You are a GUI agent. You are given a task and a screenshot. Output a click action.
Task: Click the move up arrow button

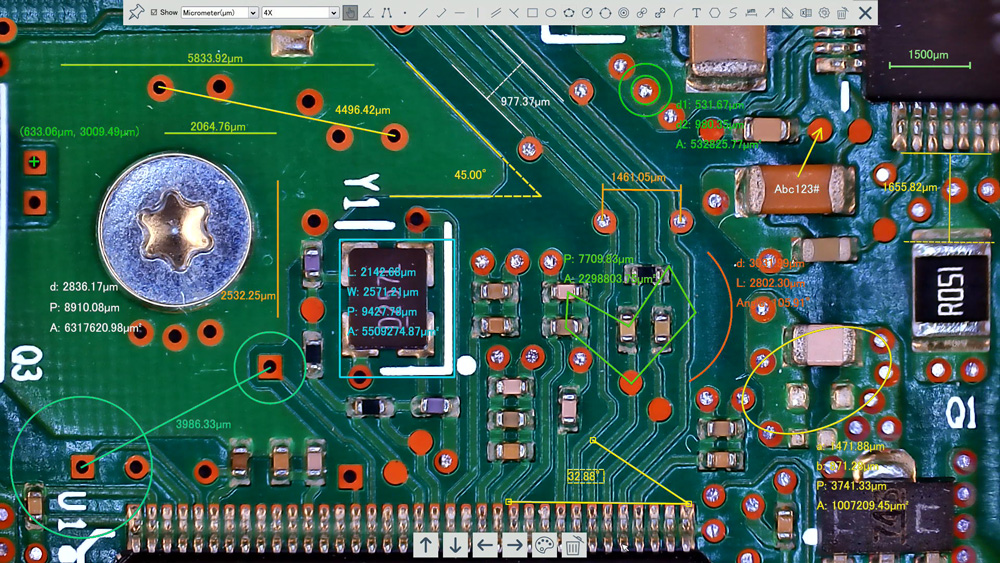coord(427,545)
